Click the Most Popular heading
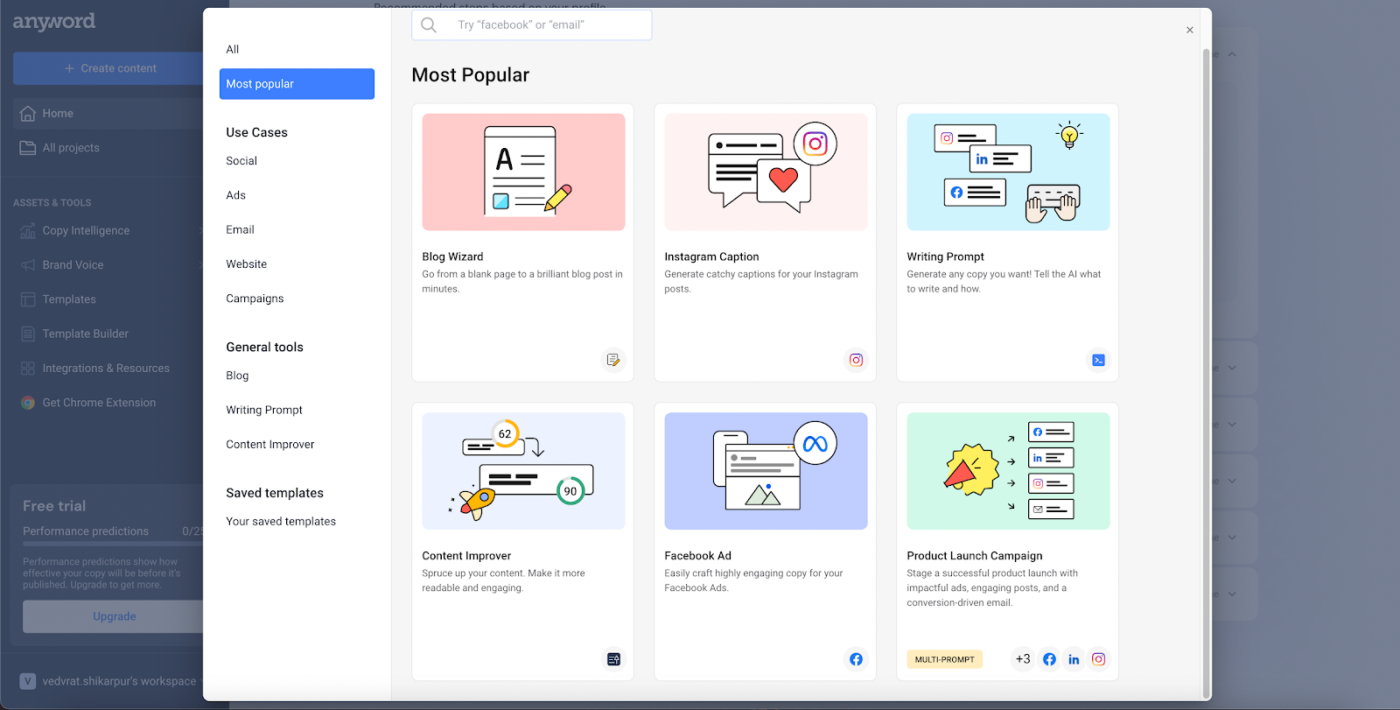The width and height of the screenshot is (1400, 710). (x=470, y=75)
